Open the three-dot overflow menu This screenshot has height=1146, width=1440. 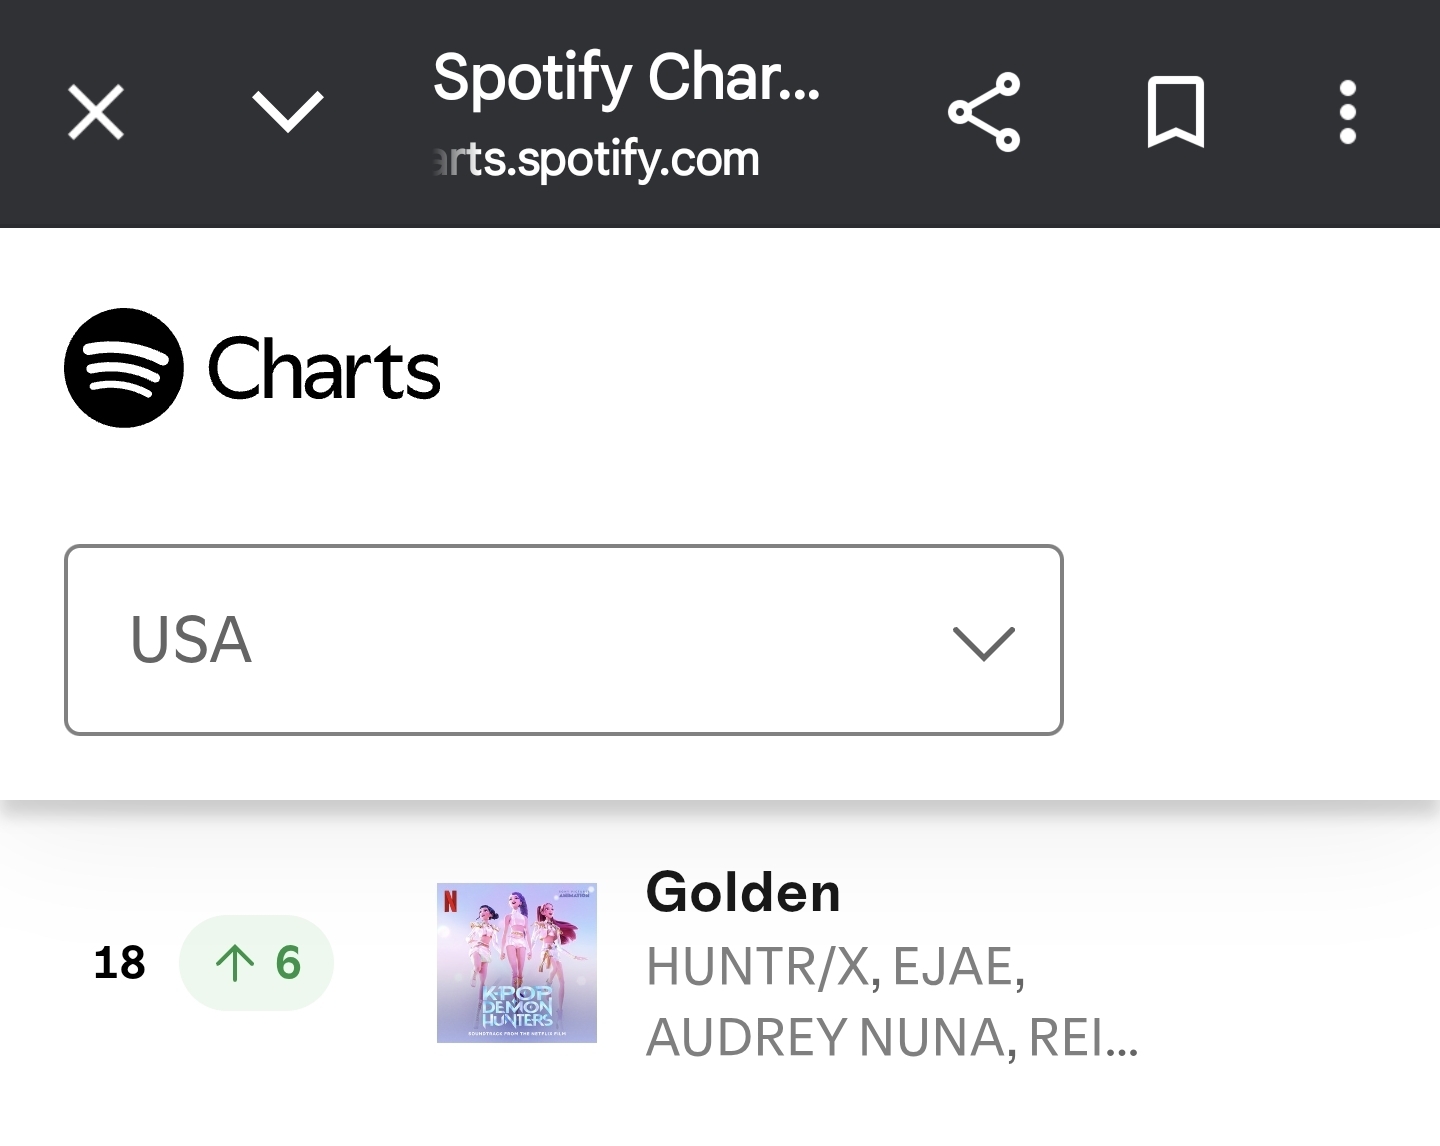[x=1348, y=112]
